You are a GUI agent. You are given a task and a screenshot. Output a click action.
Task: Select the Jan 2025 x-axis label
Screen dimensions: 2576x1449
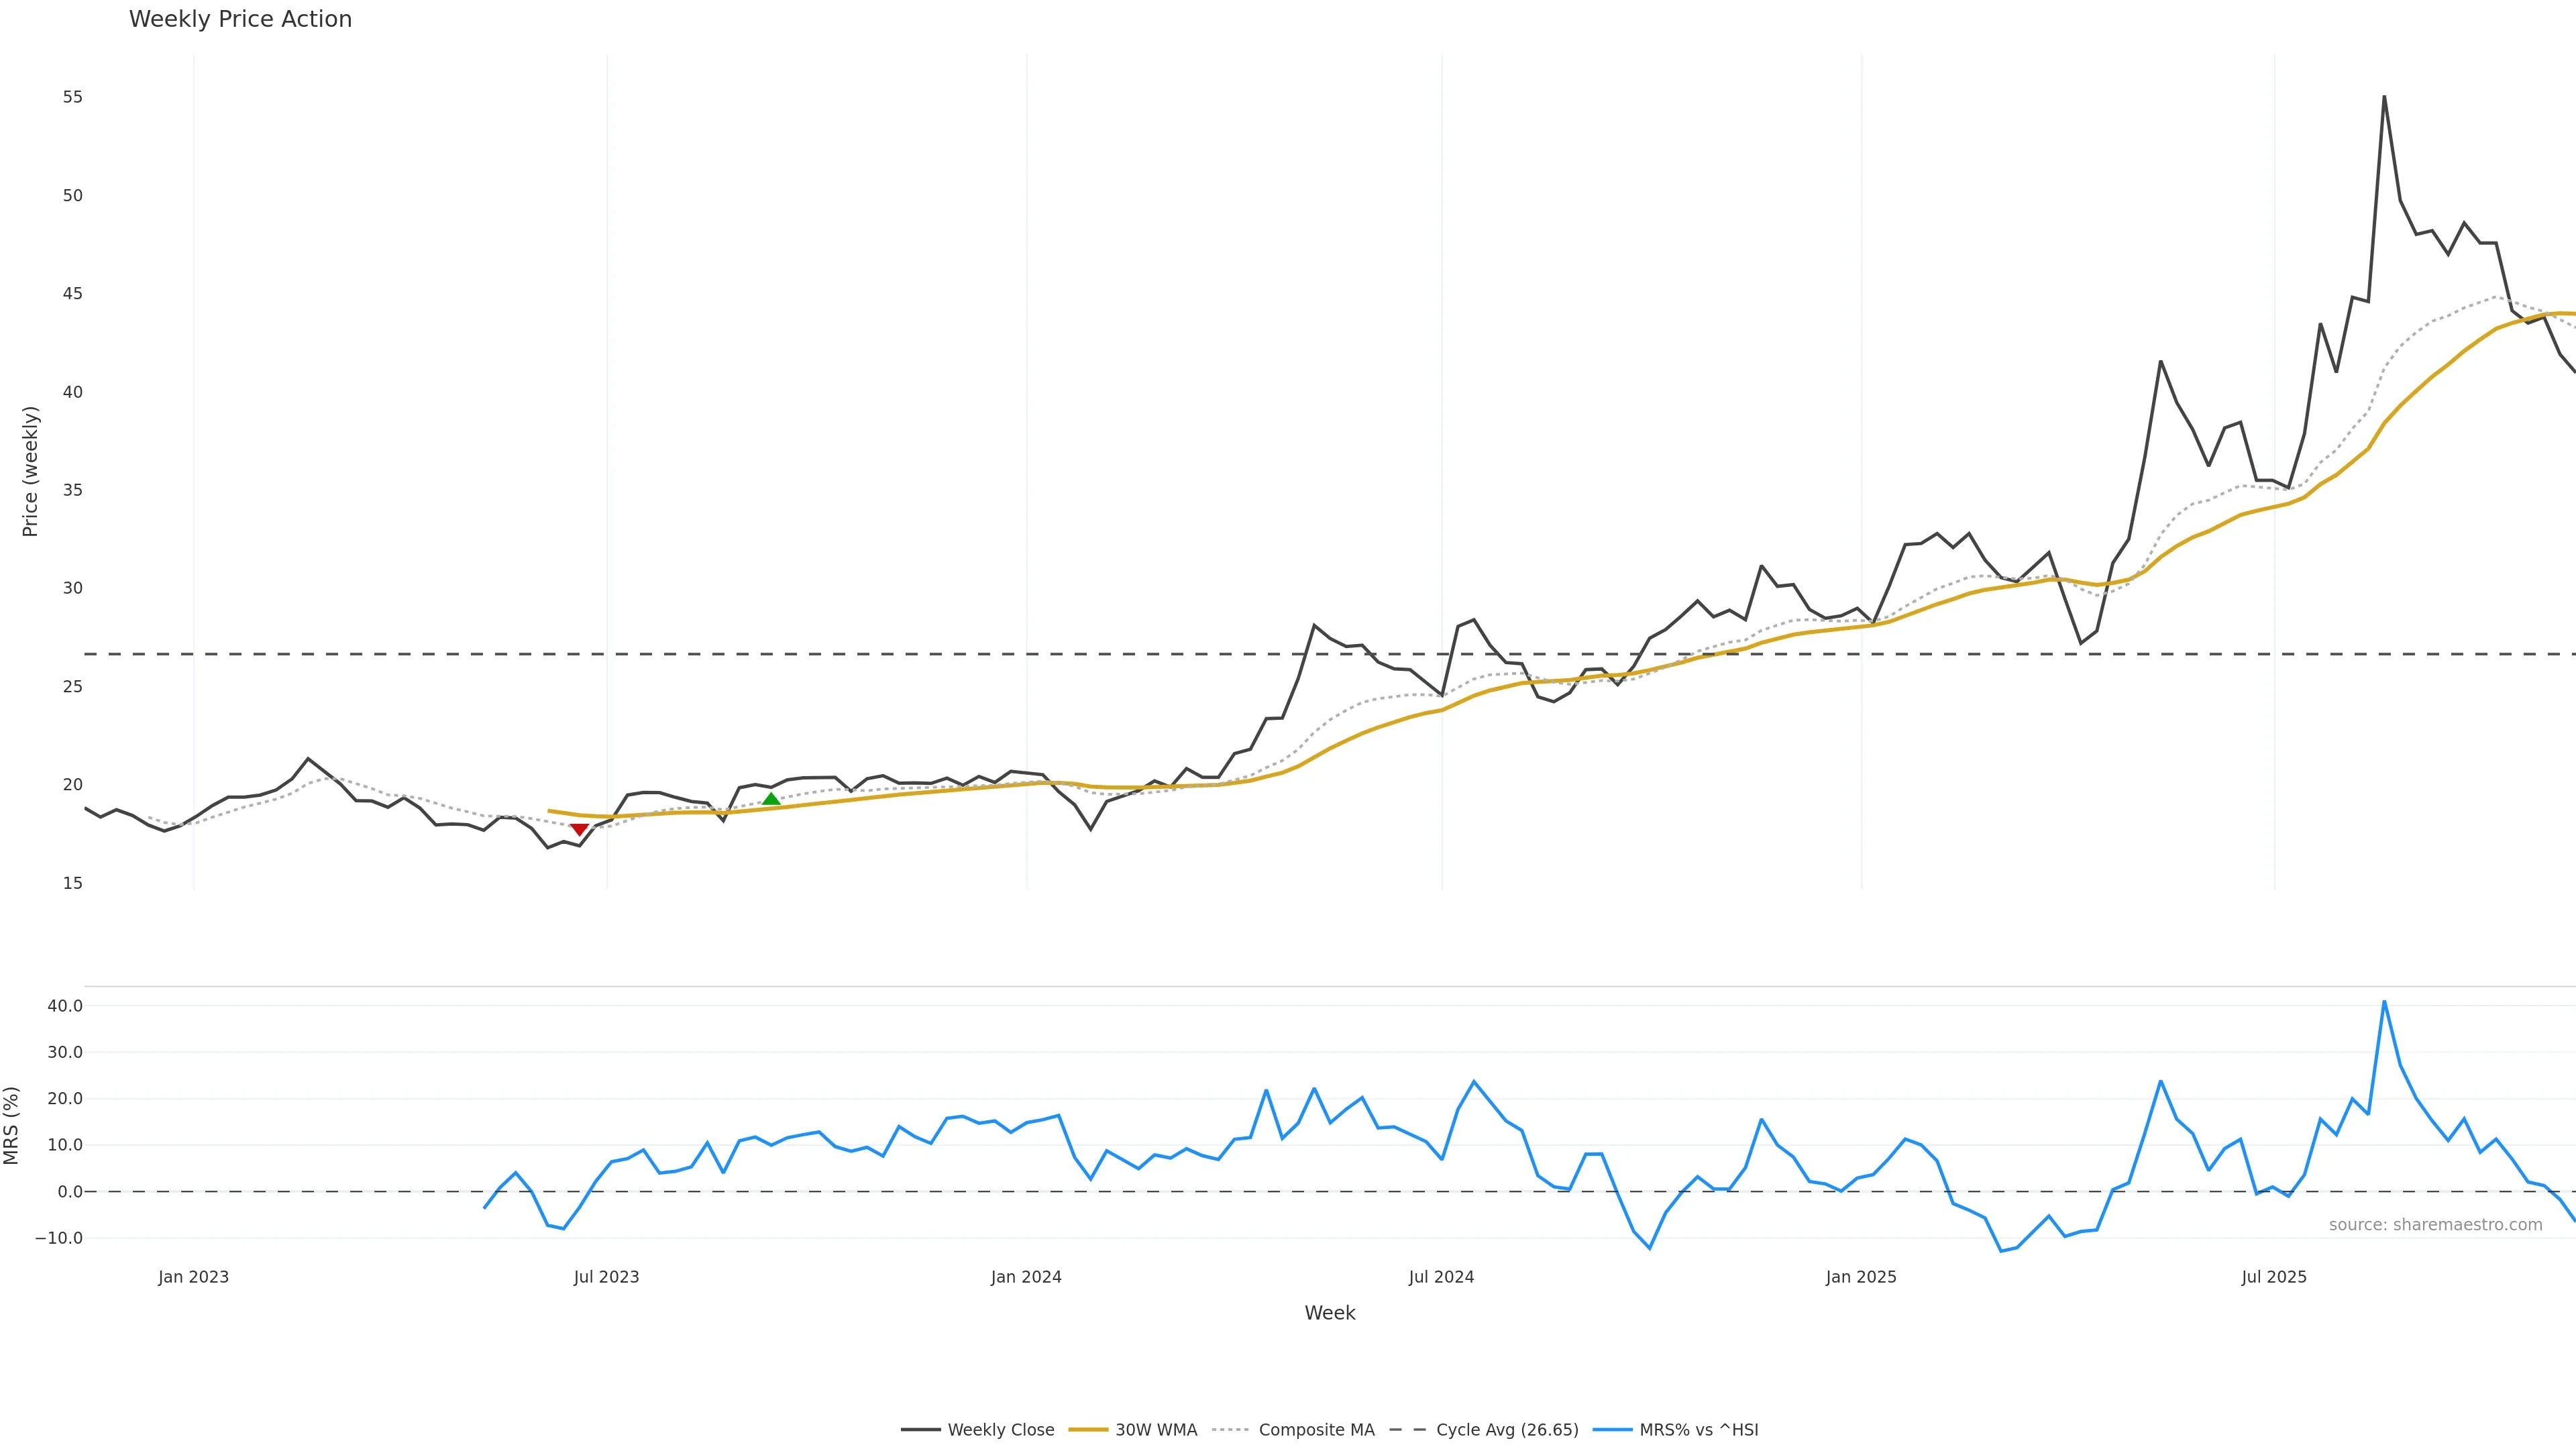pyautogui.click(x=1861, y=1277)
